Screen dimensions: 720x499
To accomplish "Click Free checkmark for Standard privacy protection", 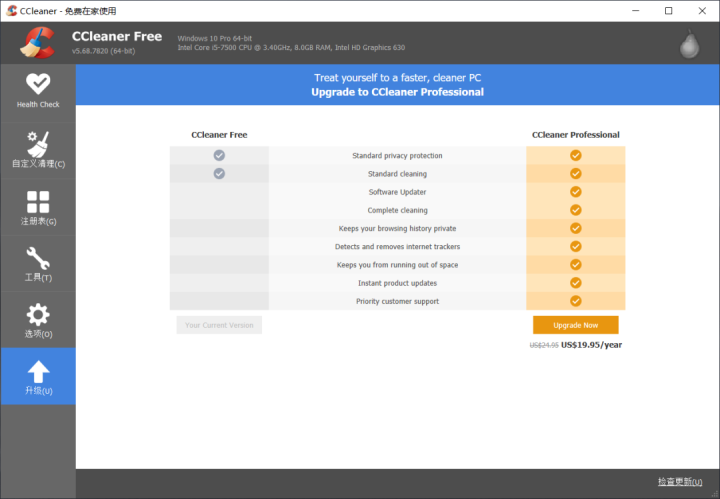I will click(219, 155).
